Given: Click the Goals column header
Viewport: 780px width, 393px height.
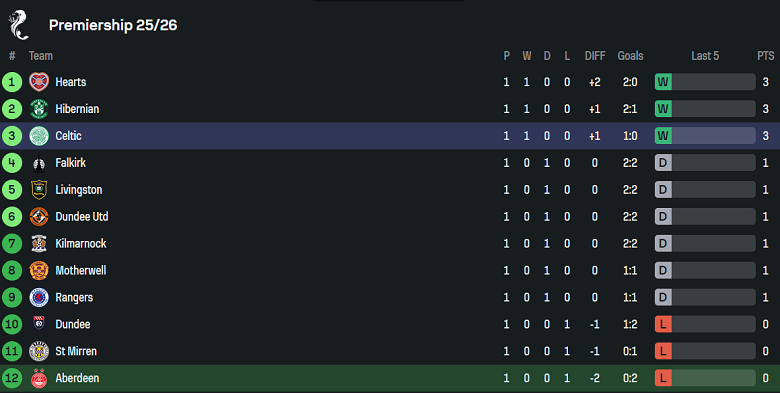Looking at the screenshot, I should click(630, 56).
